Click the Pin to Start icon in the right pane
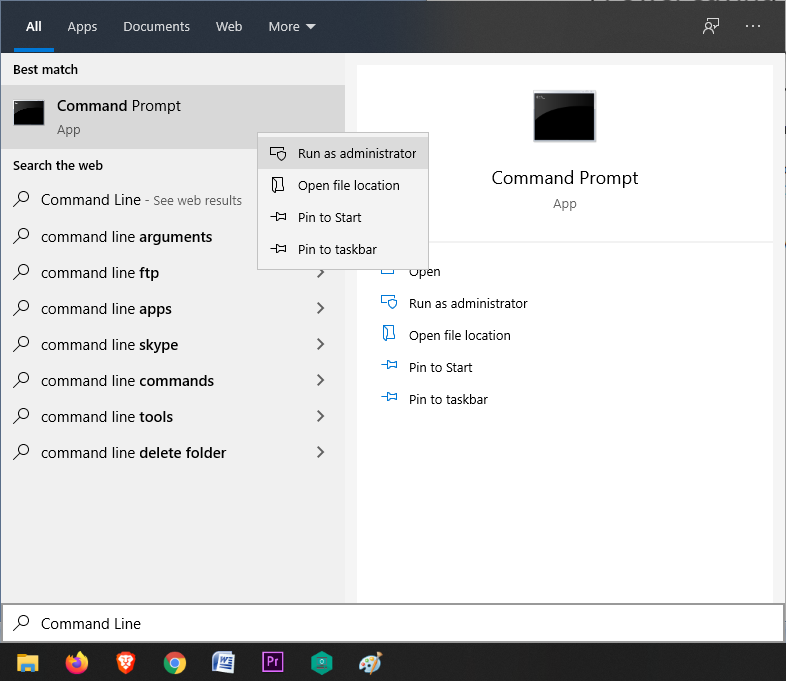The width and height of the screenshot is (786, 681). pyautogui.click(x=389, y=365)
